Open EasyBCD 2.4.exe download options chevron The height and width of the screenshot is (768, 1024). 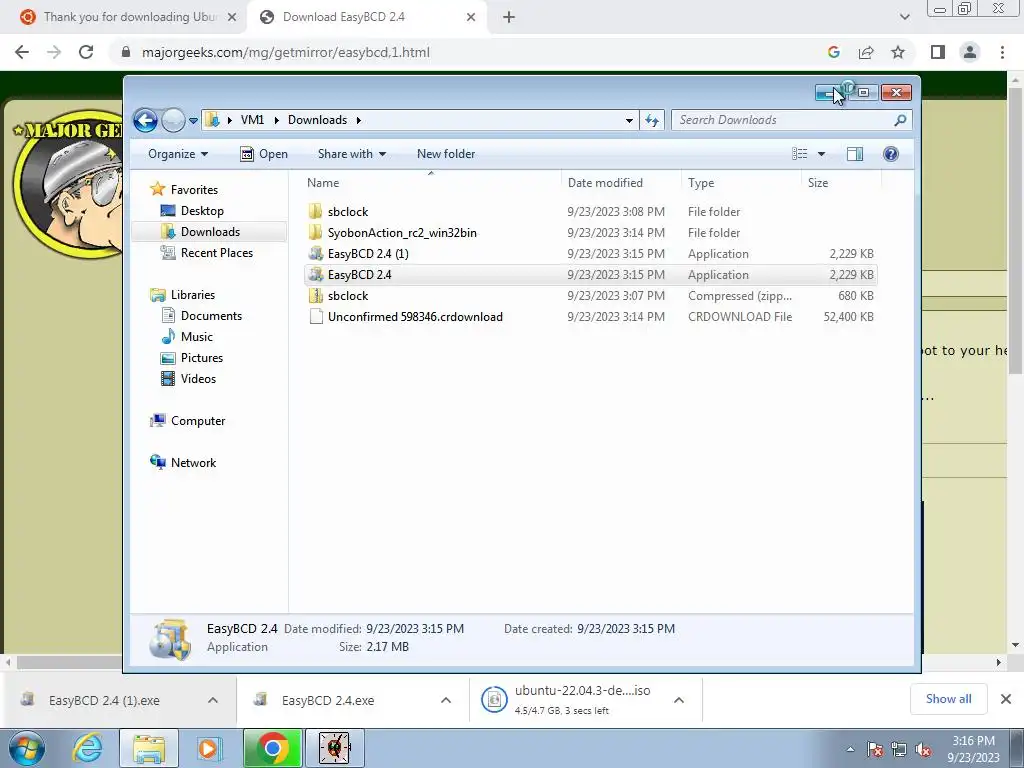click(x=446, y=701)
